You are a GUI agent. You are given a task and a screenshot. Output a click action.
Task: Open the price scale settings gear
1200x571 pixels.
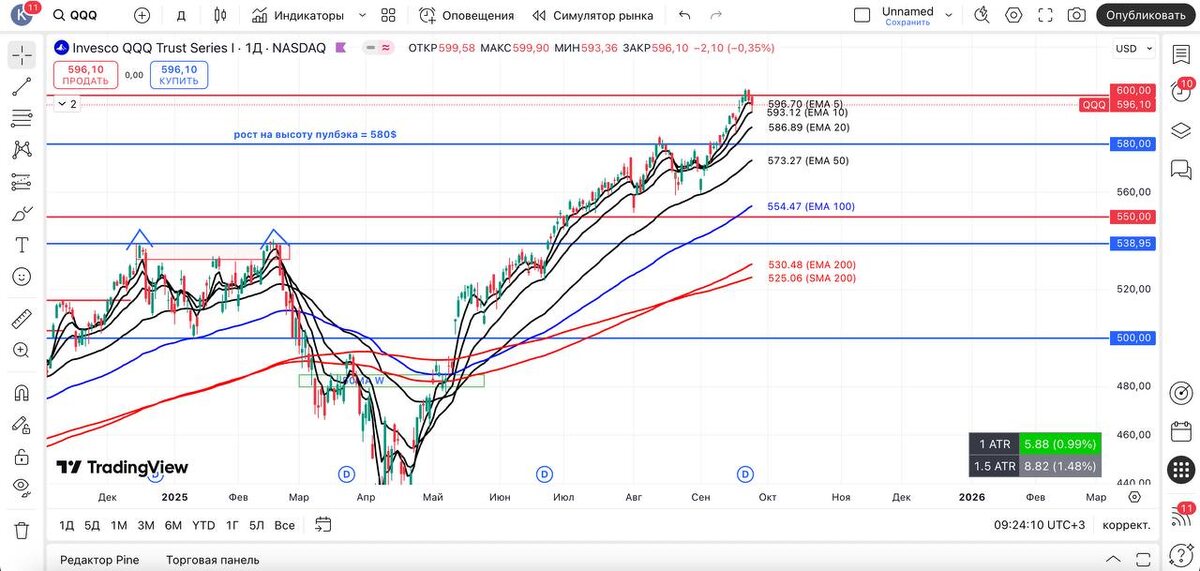pyautogui.click(x=1134, y=496)
